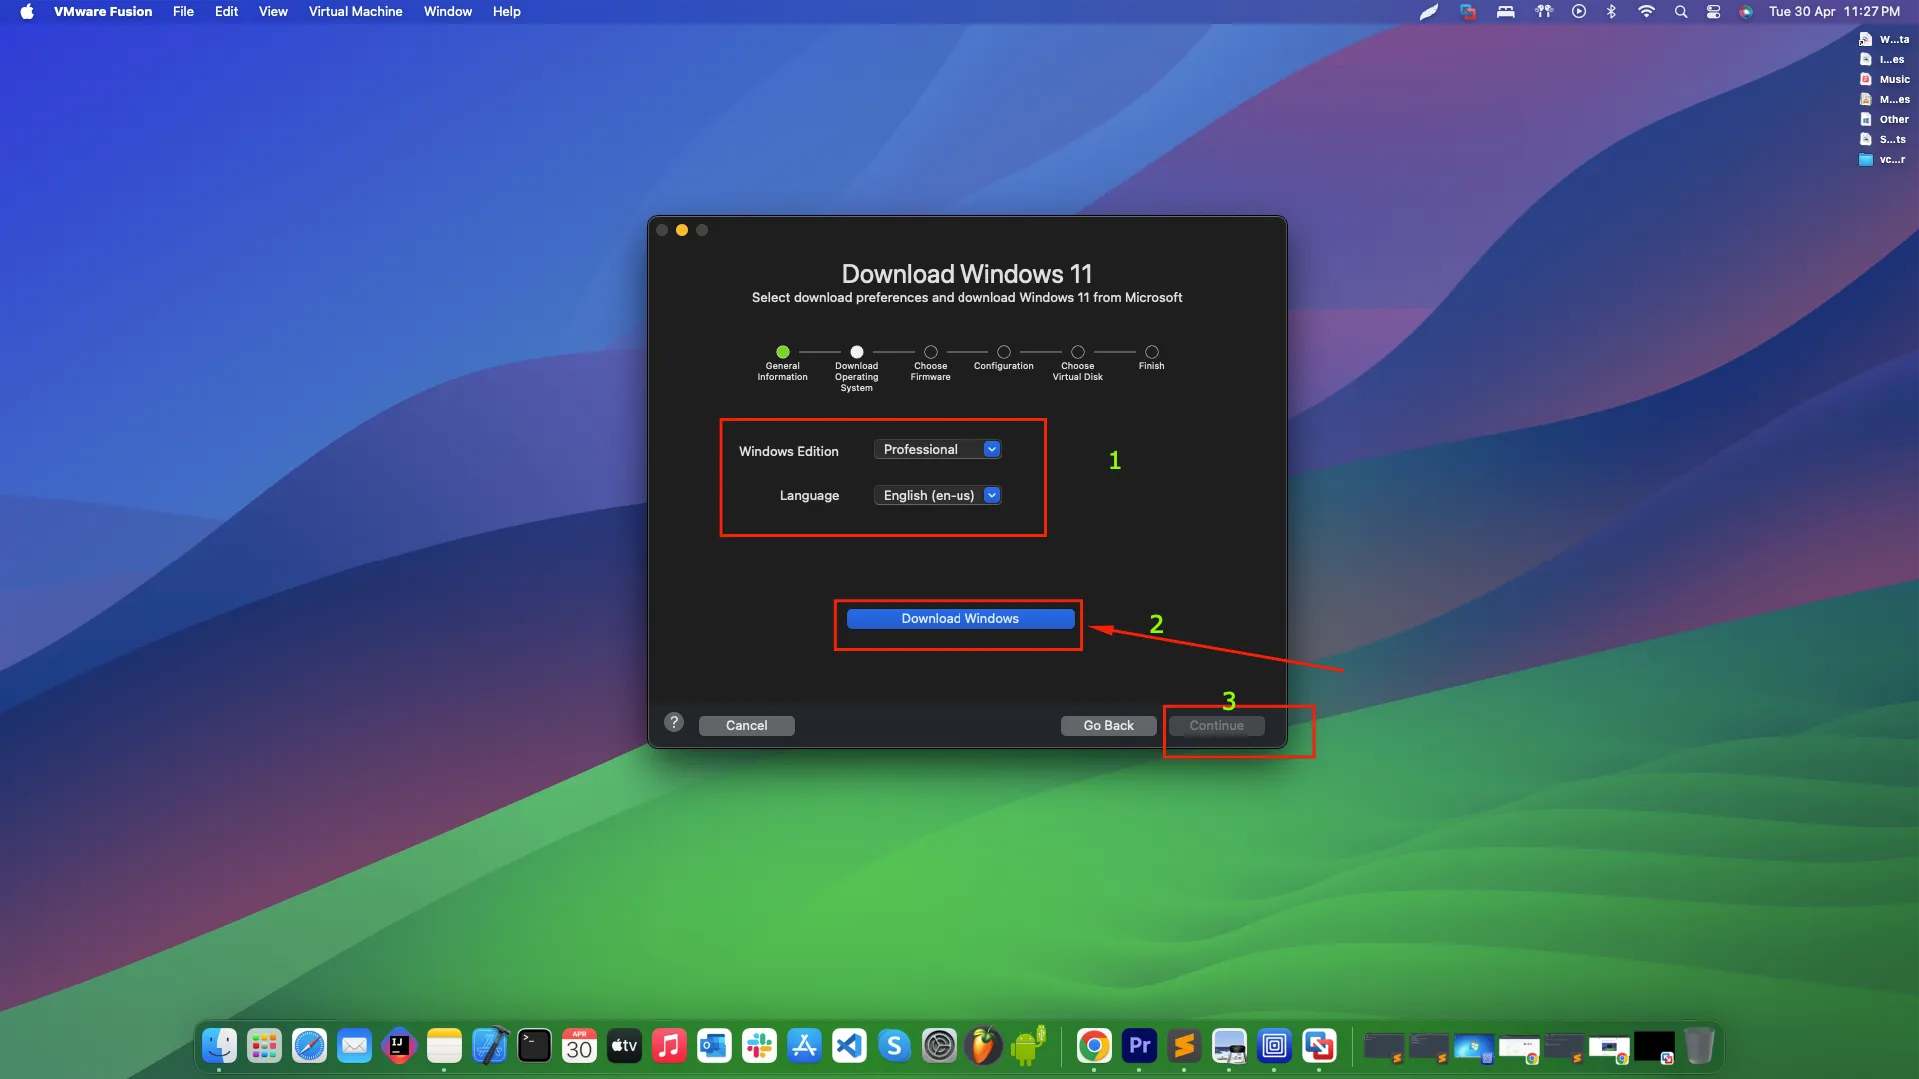The image size is (1919, 1079).
Task: Minimize the wizard with the yellow button
Action: click(682, 230)
